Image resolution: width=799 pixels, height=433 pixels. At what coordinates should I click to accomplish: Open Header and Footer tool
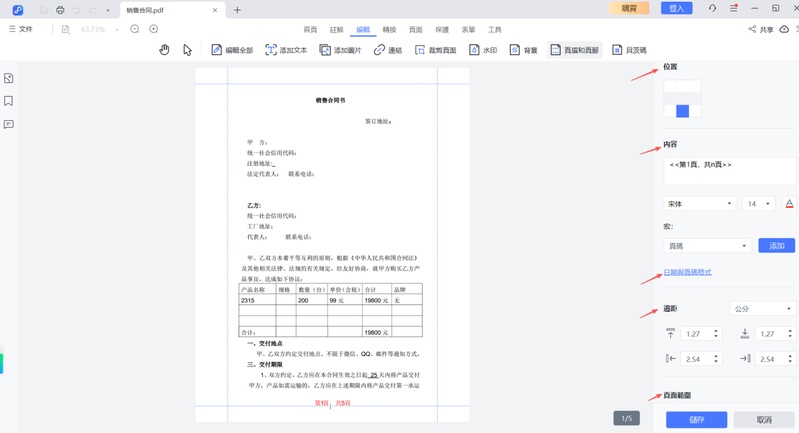pyautogui.click(x=575, y=50)
